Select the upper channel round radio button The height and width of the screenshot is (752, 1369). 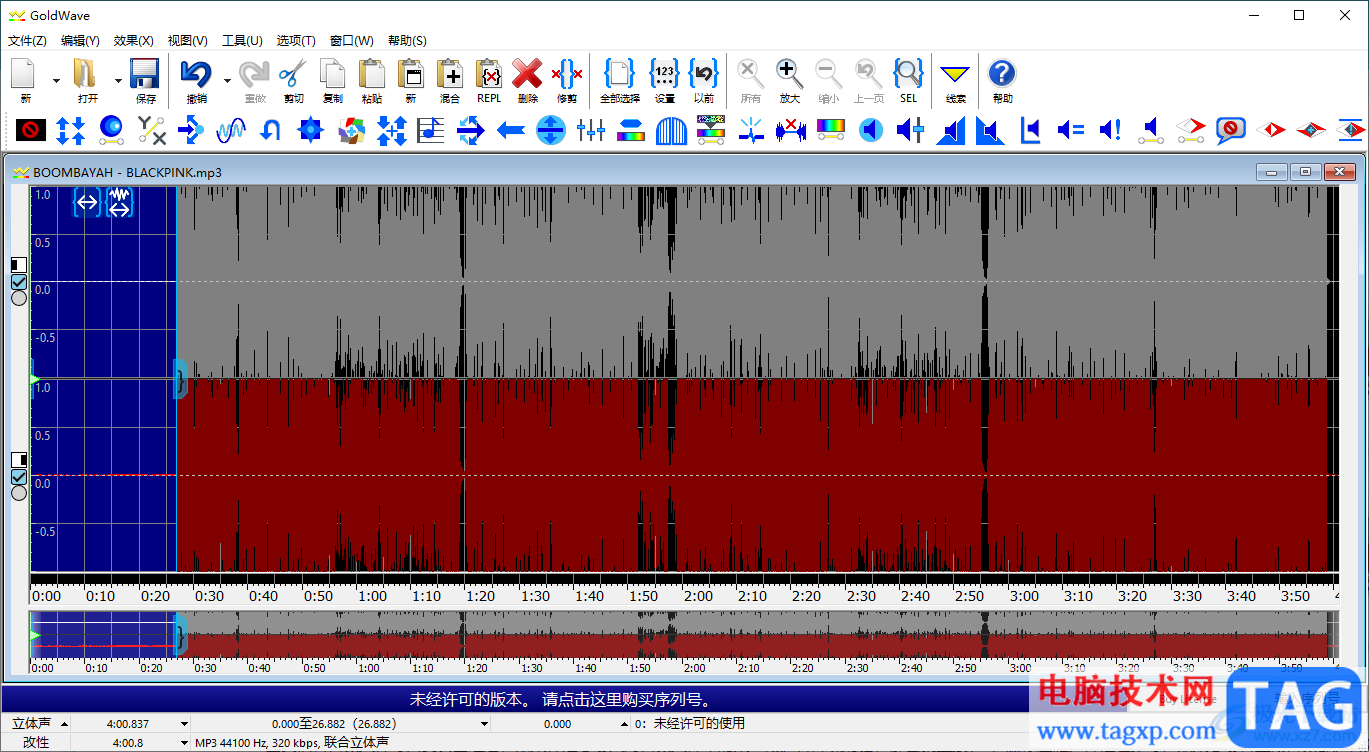point(19,298)
